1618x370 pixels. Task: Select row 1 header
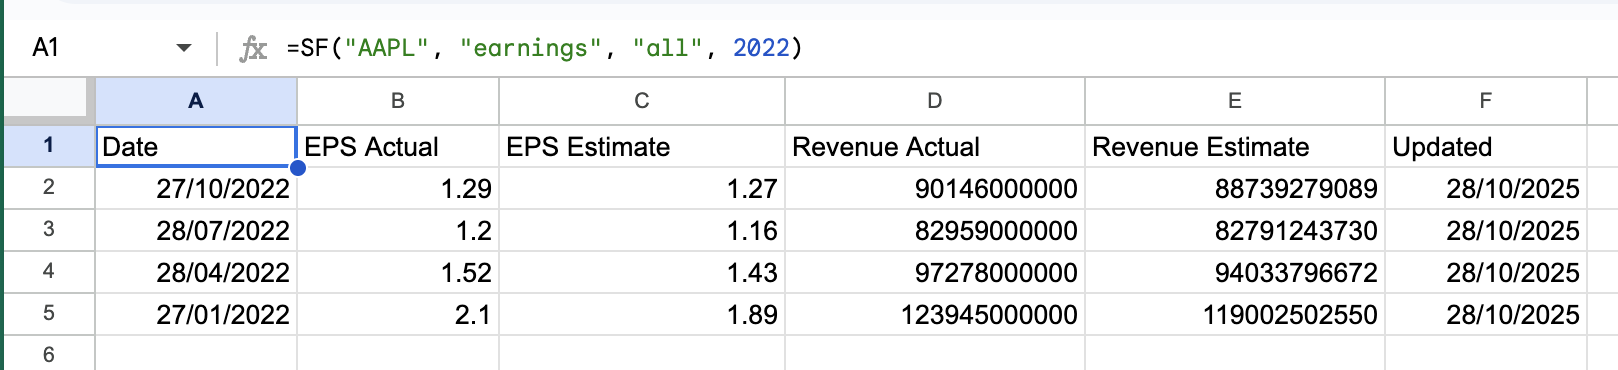tap(49, 146)
